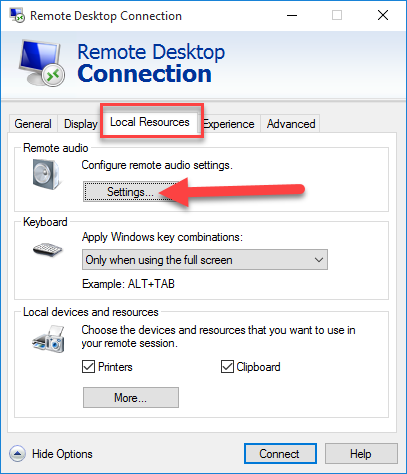Viewport: 407px width, 474px height.
Task: Minimize the Remote Desktop Connection window
Action: [292, 15]
